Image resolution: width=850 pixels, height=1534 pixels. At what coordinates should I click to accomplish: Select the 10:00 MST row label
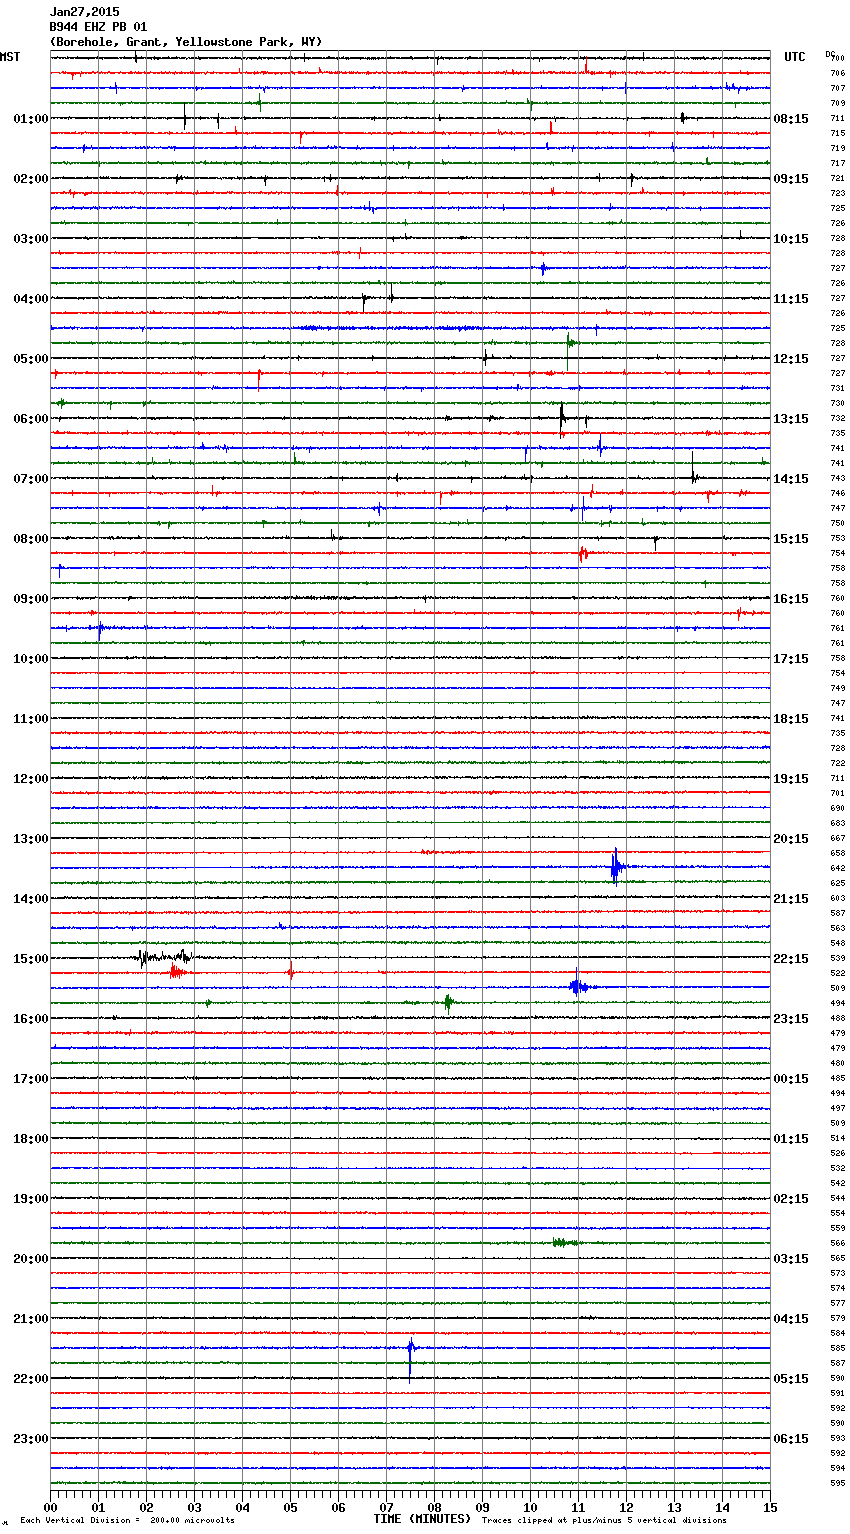[x=30, y=659]
